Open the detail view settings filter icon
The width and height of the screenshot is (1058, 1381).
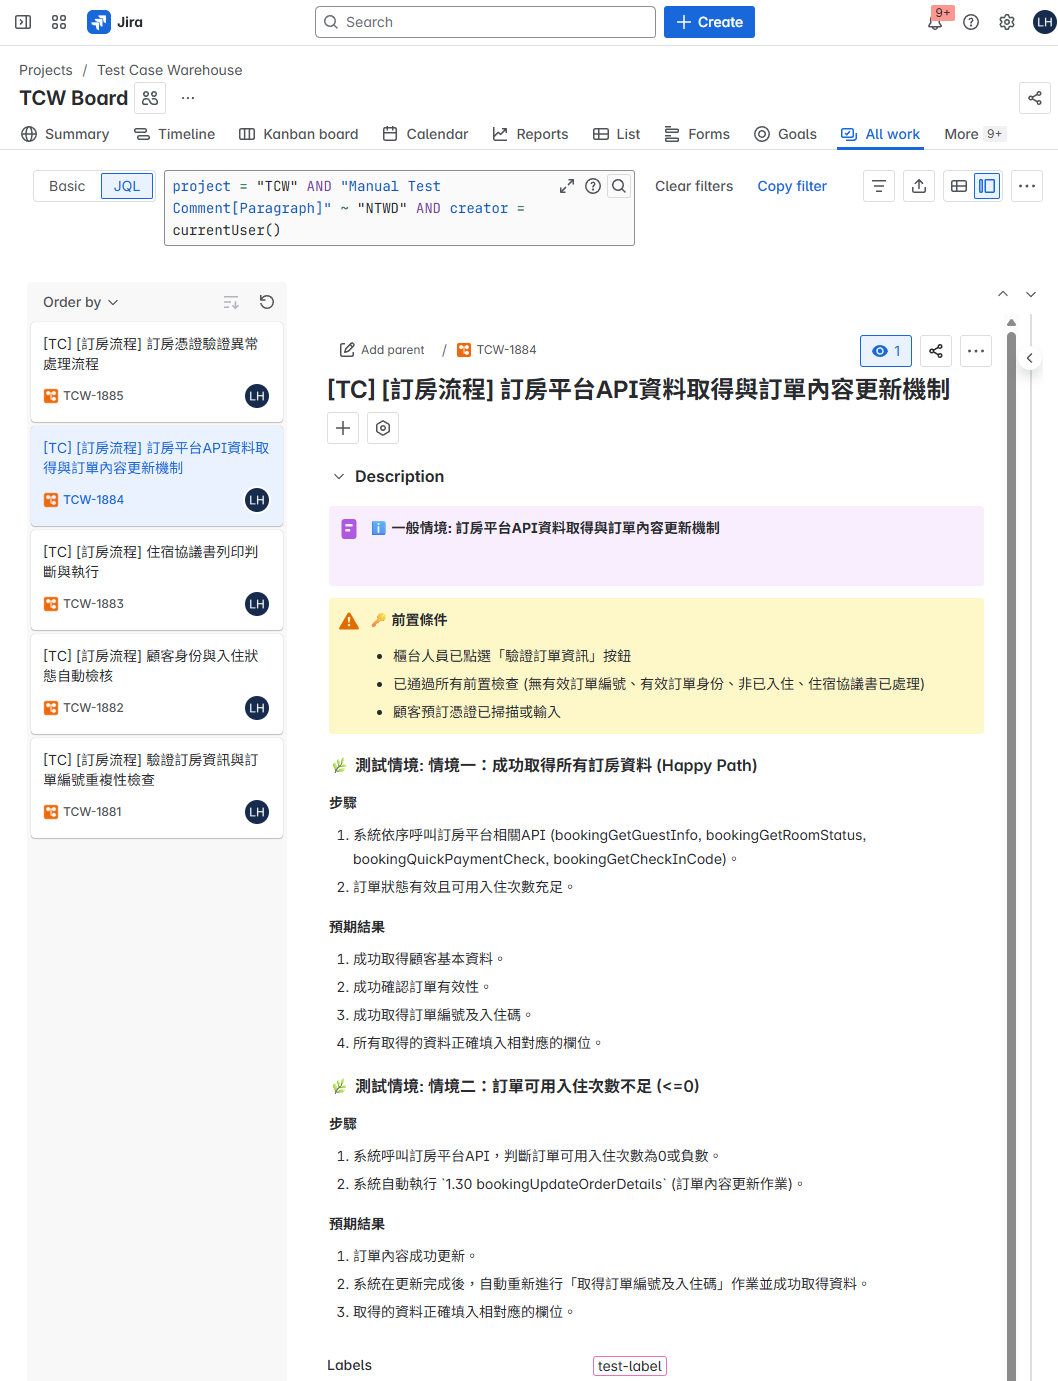(878, 186)
